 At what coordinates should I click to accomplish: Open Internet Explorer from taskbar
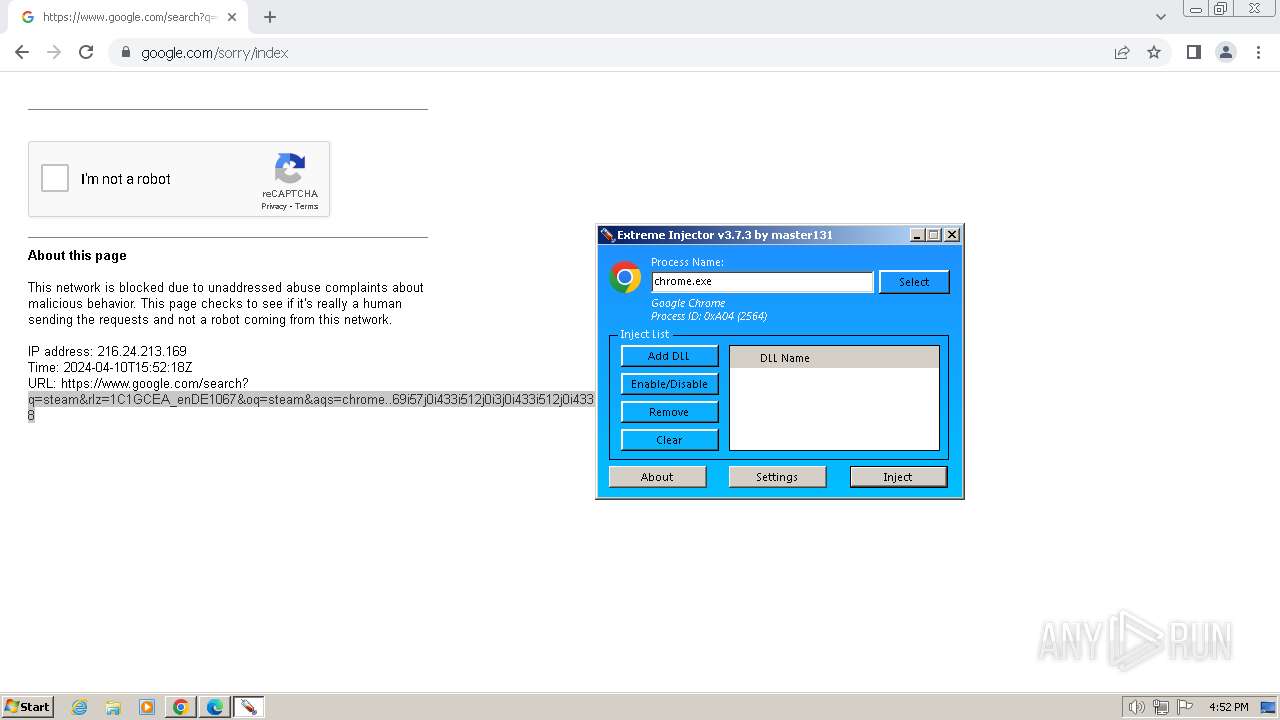click(80, 707)
